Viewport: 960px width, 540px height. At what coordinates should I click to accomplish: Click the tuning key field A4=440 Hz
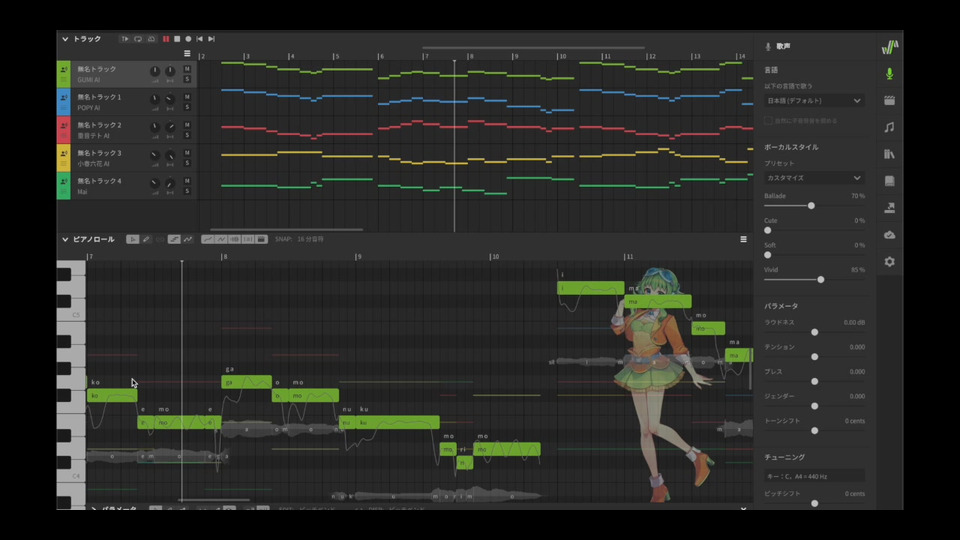(814, 476)
